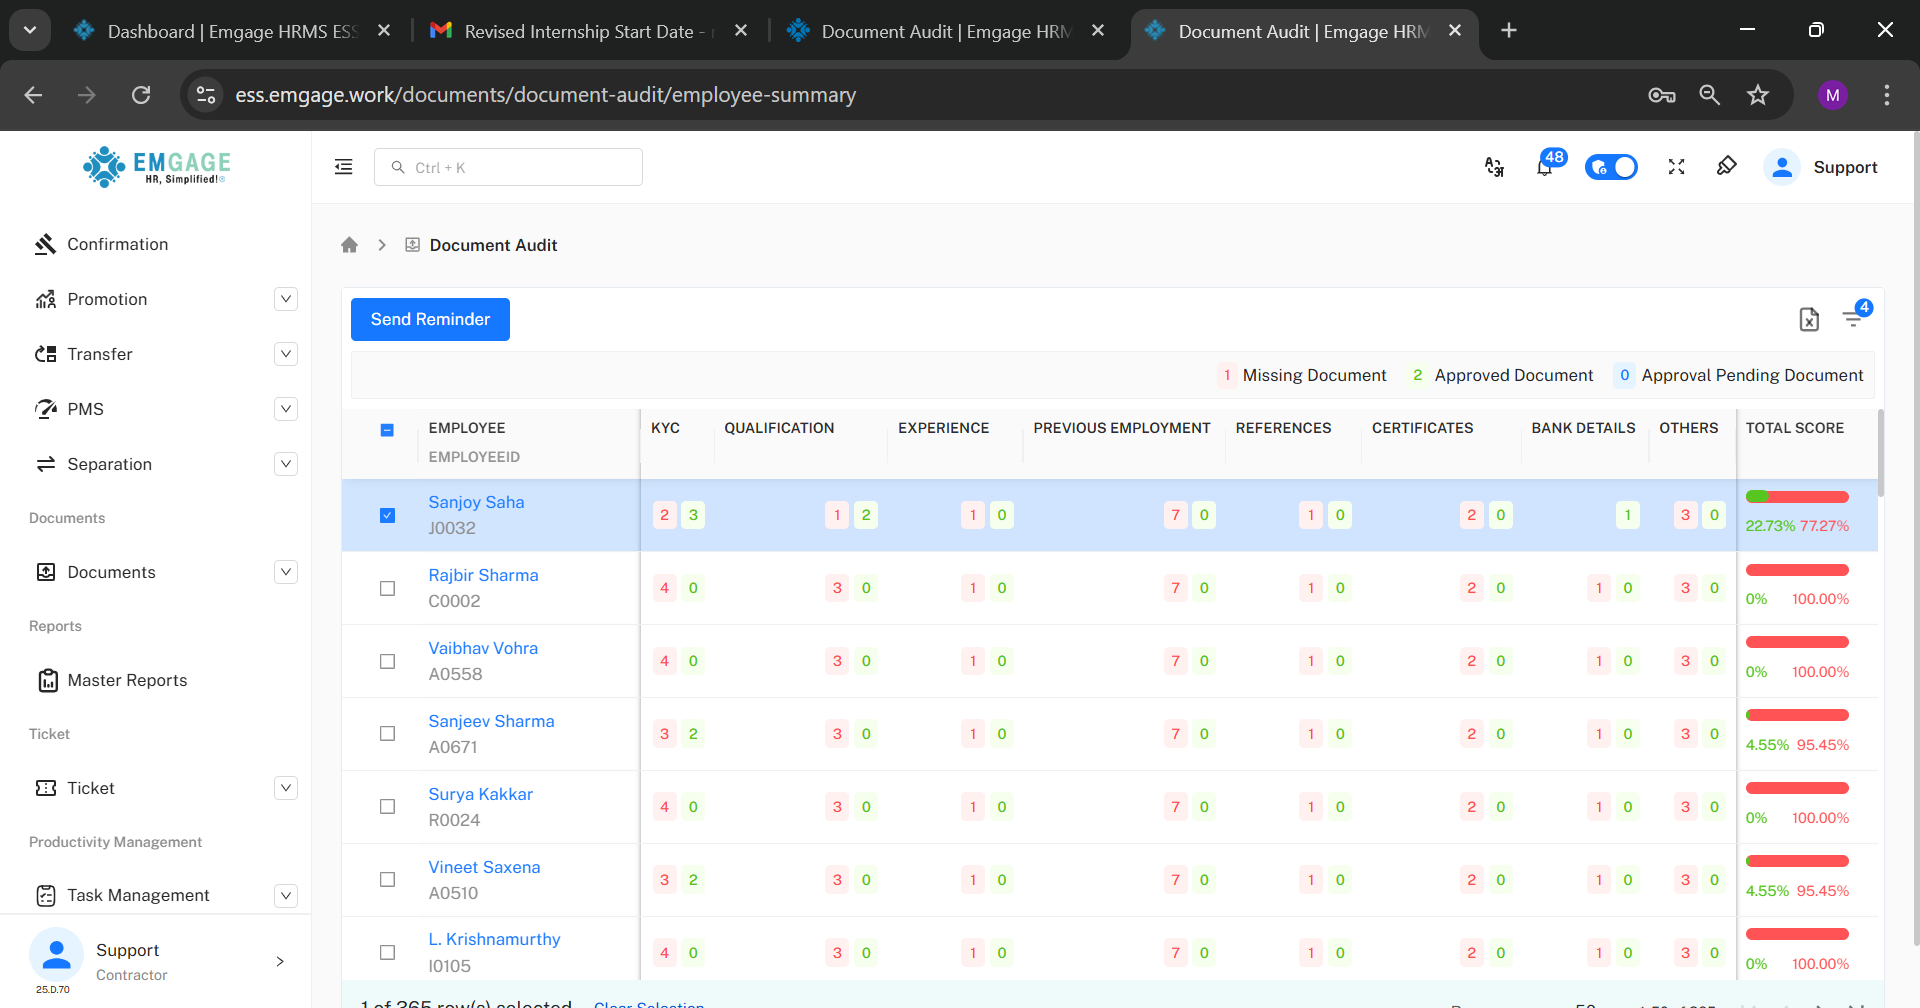Viewport: 1920px width, 1008px height.
Task: Toggle the select-all header checkbox
Action: tap(387, 430)
